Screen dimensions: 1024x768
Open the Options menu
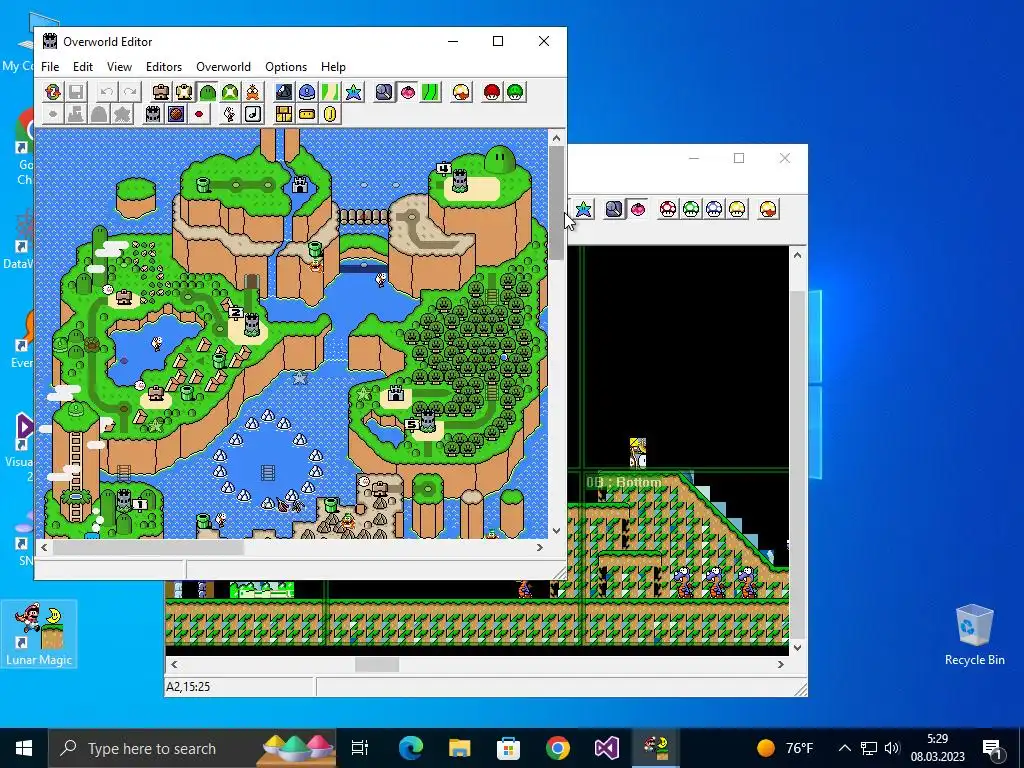pyautogui.click(x=285, y=67)
